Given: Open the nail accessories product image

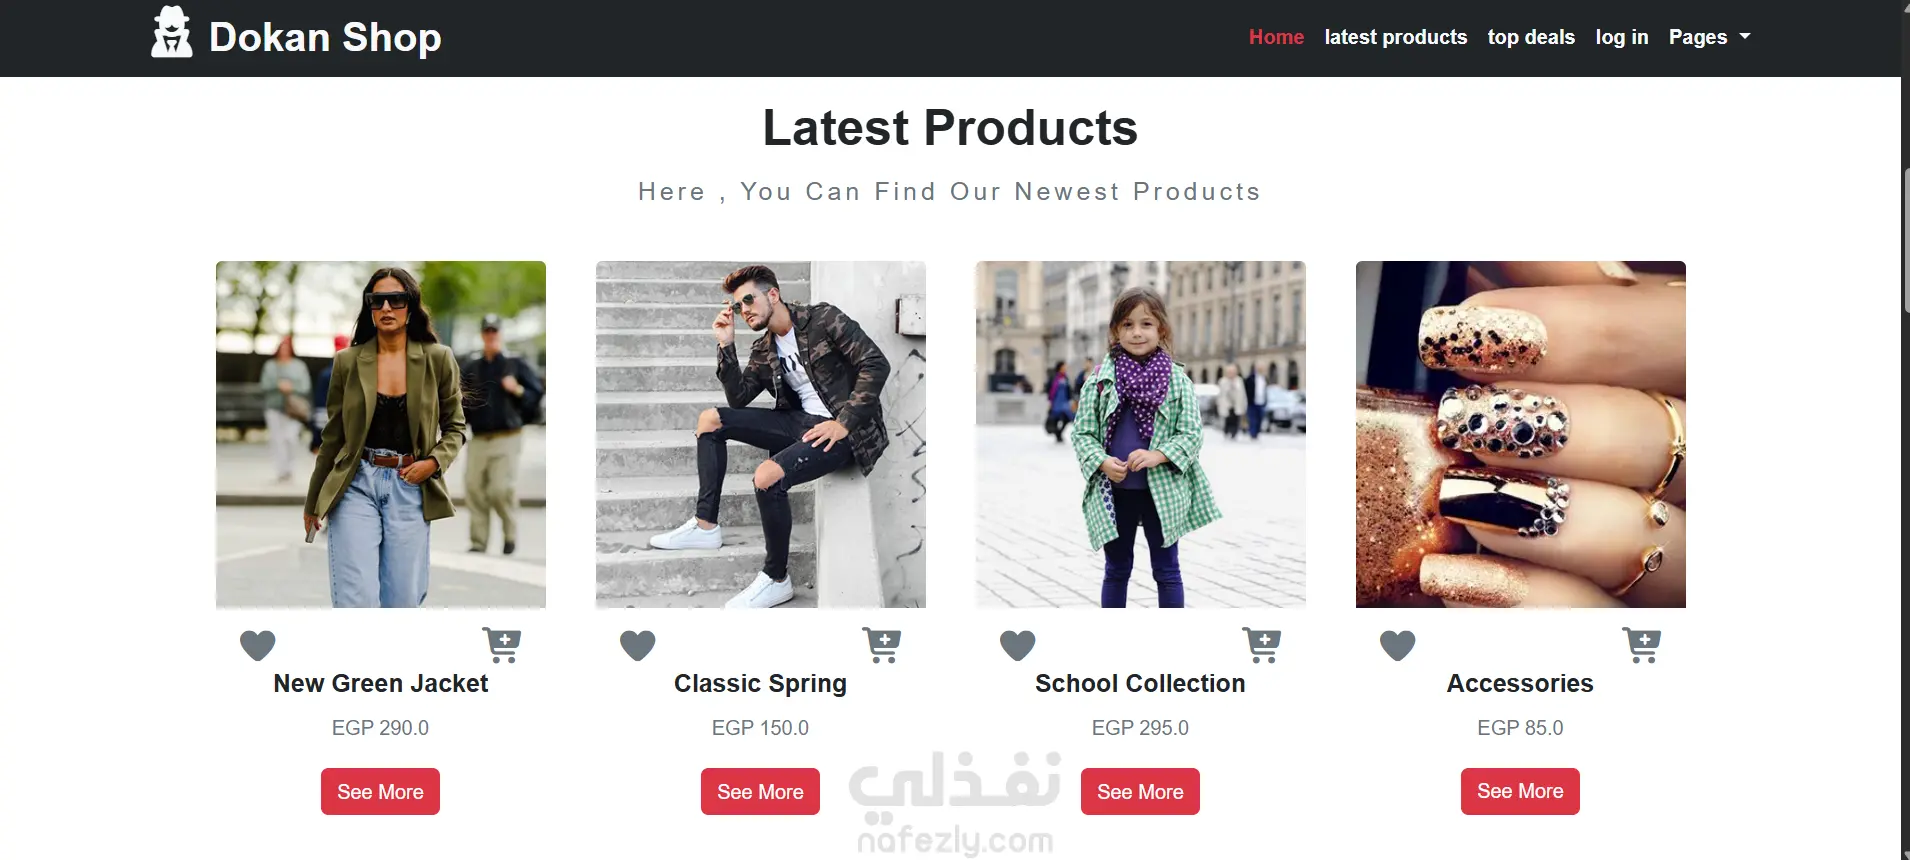Looking at the screenshot, I should 1520,434.
